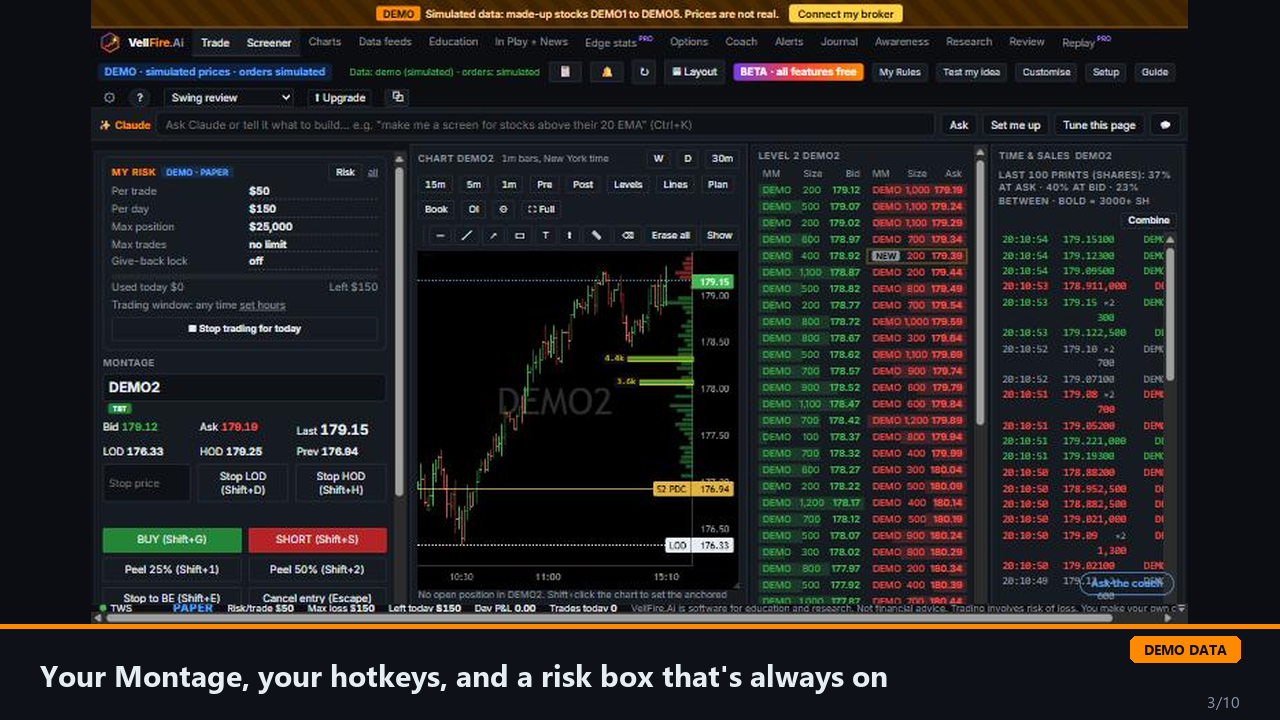This screenshot has height=720, width=1280.
Task: Switch to the Screener tab
Action: tap(269, 43)
